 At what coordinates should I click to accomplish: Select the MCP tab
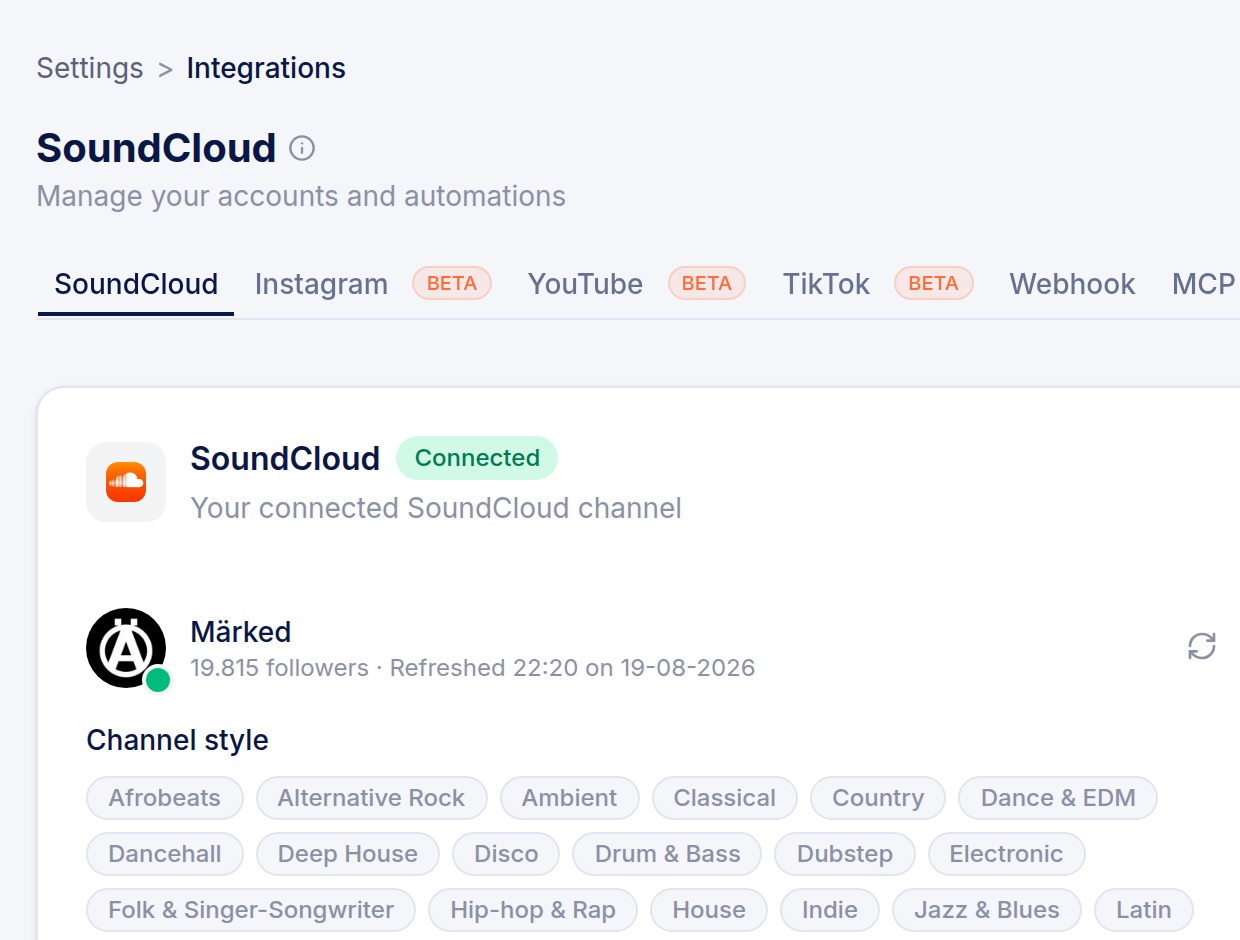pos(1204,284)
